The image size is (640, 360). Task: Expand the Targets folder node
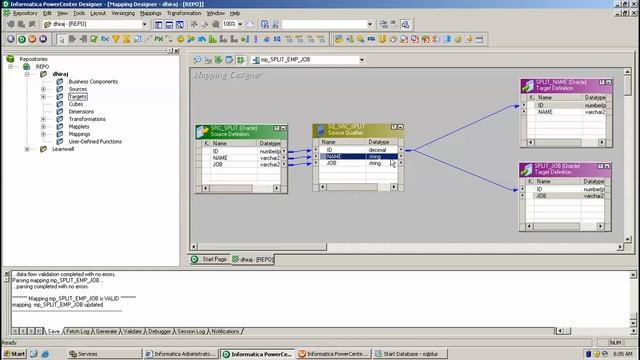tap(43, 97)
